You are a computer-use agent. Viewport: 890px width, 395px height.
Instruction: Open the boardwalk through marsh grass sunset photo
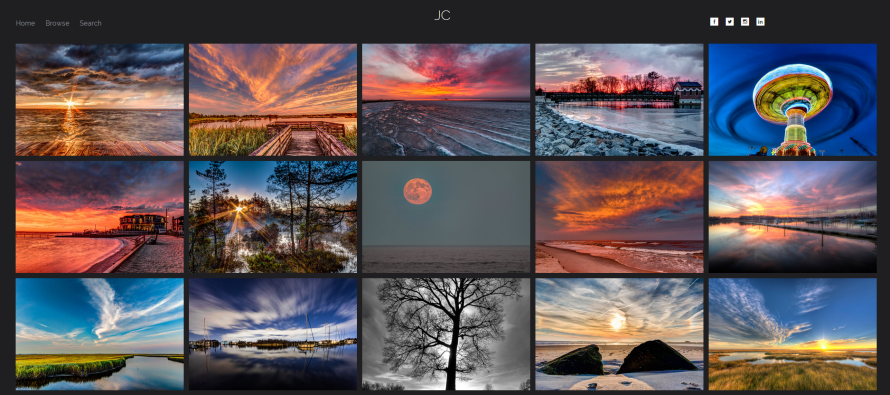[x=273, y=100]
